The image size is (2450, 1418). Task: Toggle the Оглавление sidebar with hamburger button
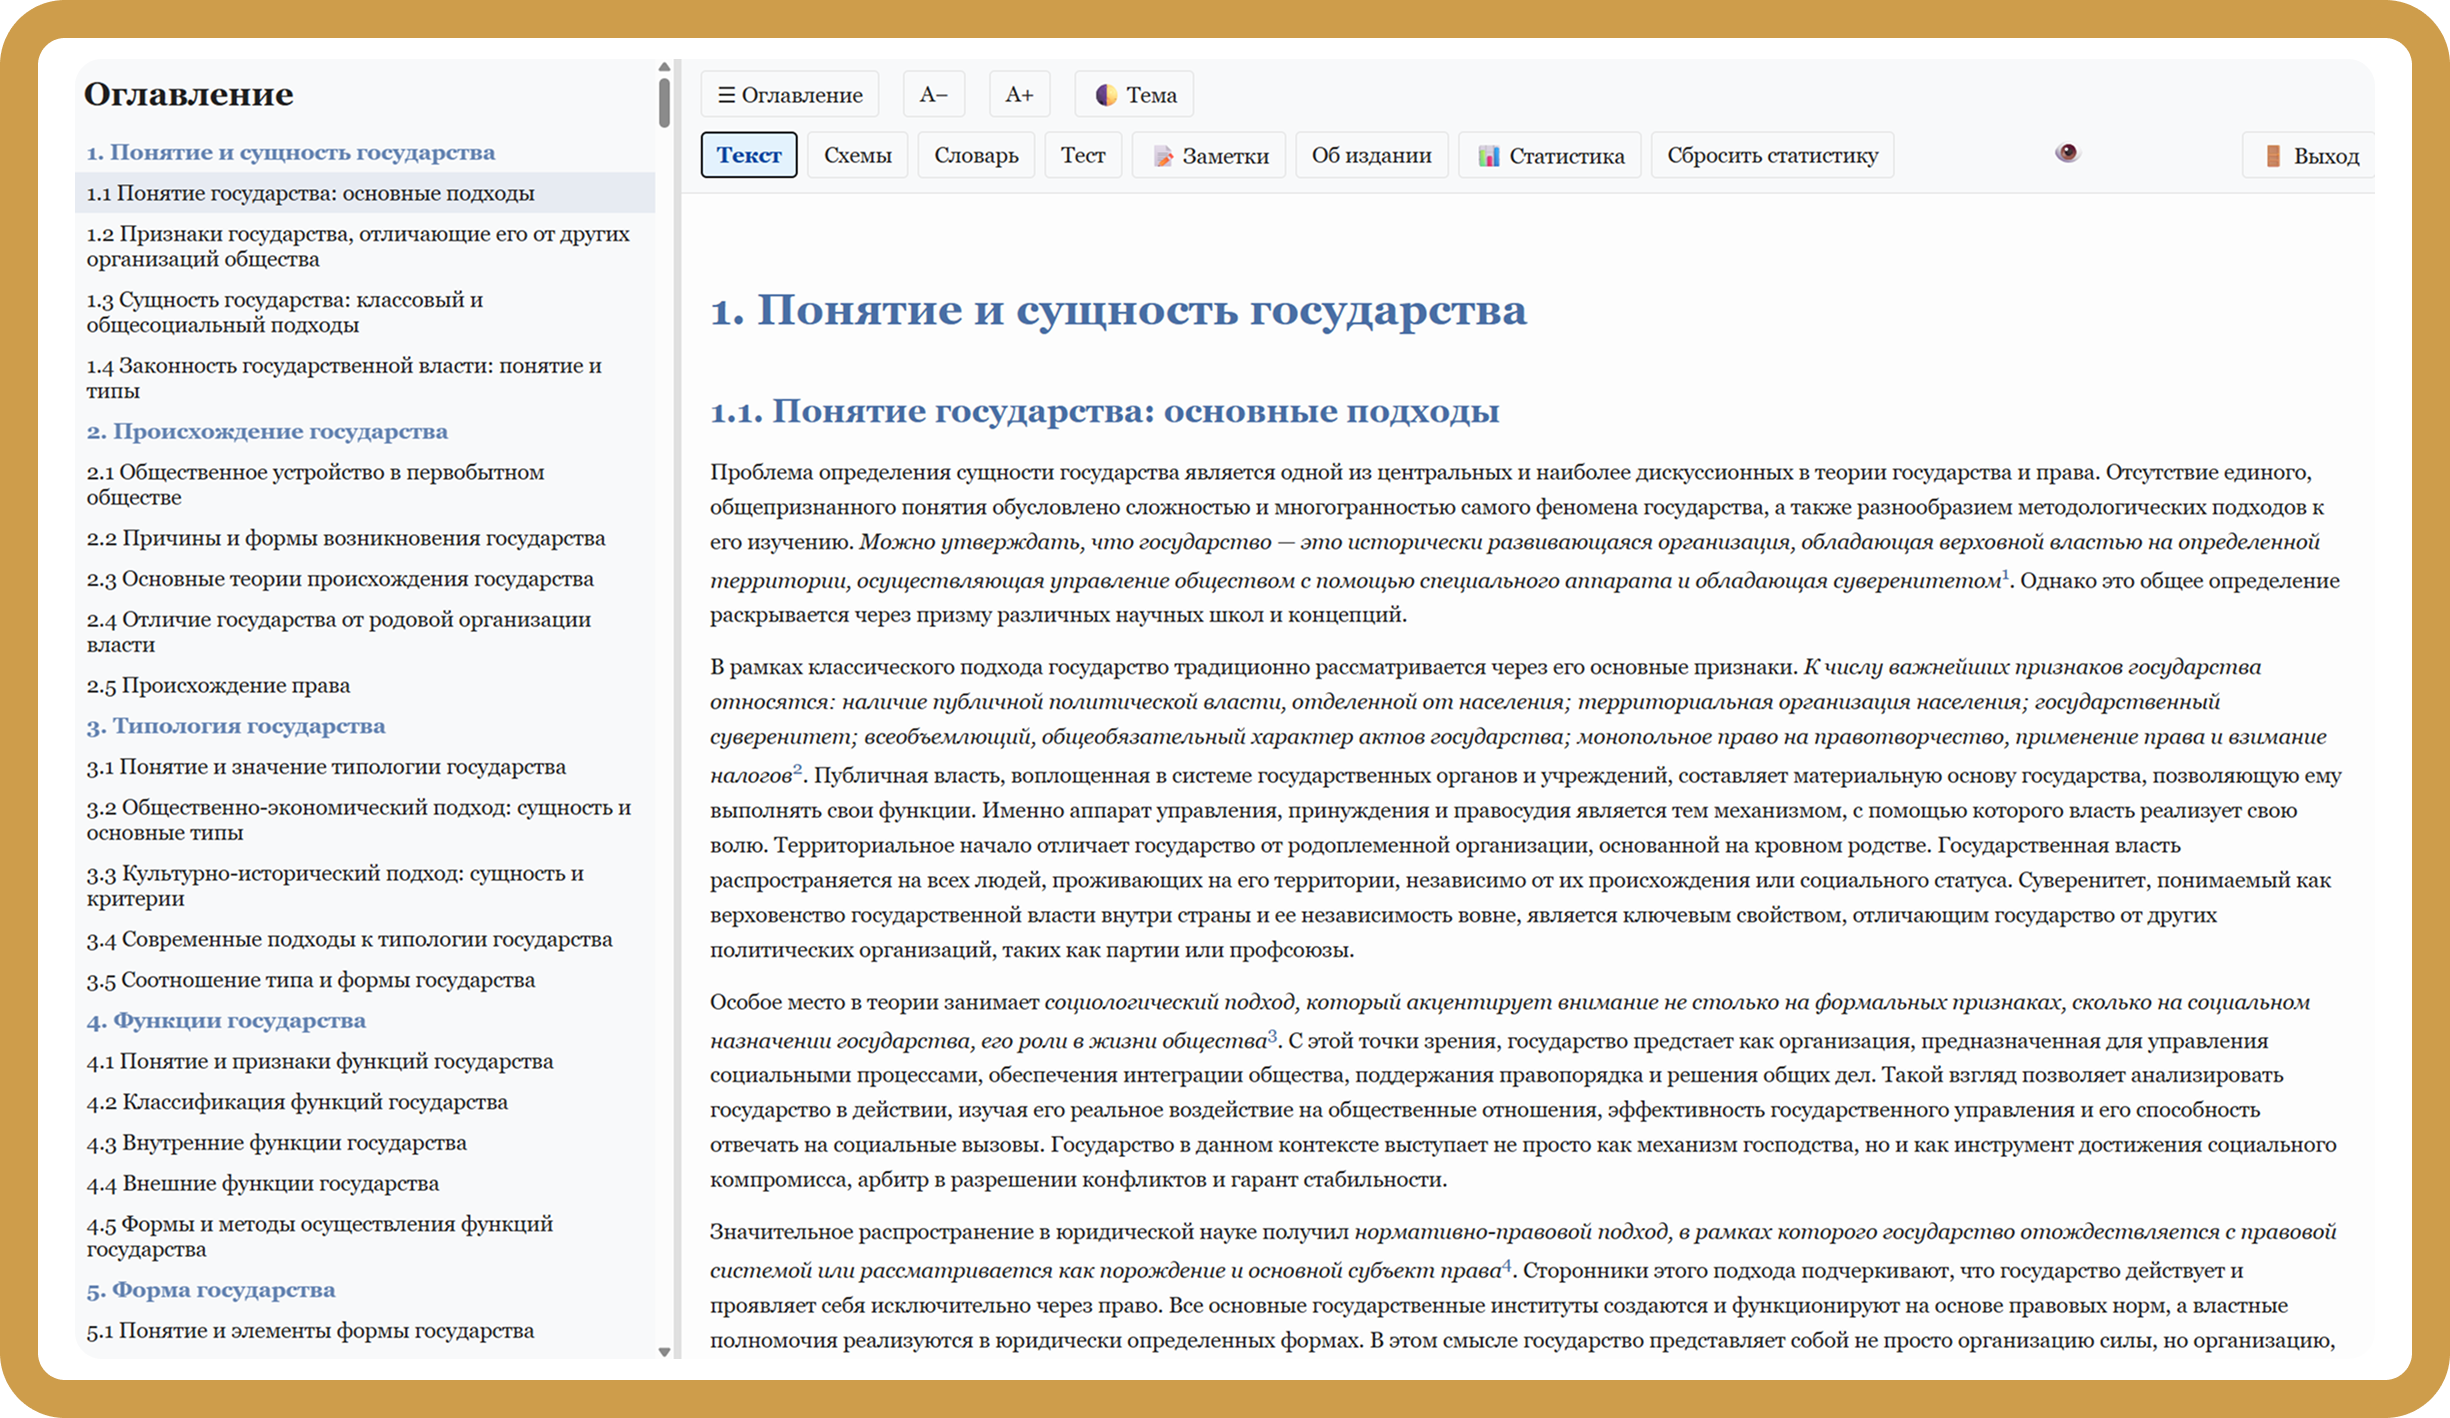789,95
